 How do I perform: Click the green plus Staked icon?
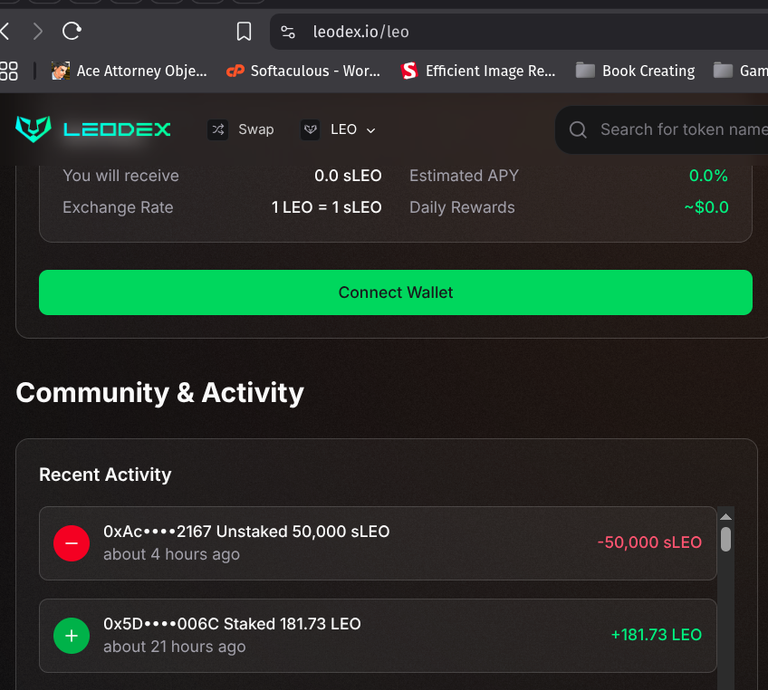click(x=72, y=636)
